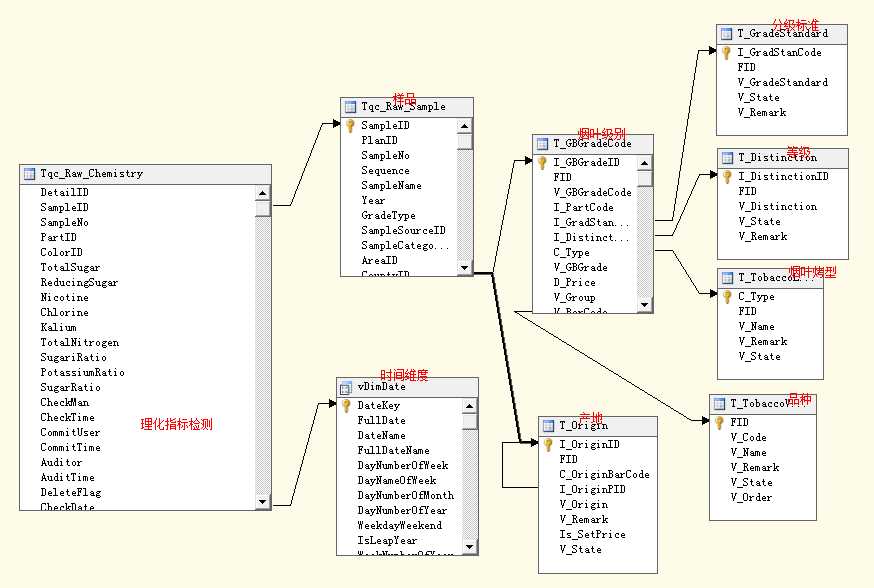Select I_PartCode column in T_GBGradeCode
This screenshot has height=588, width=874.
(585, 208)
